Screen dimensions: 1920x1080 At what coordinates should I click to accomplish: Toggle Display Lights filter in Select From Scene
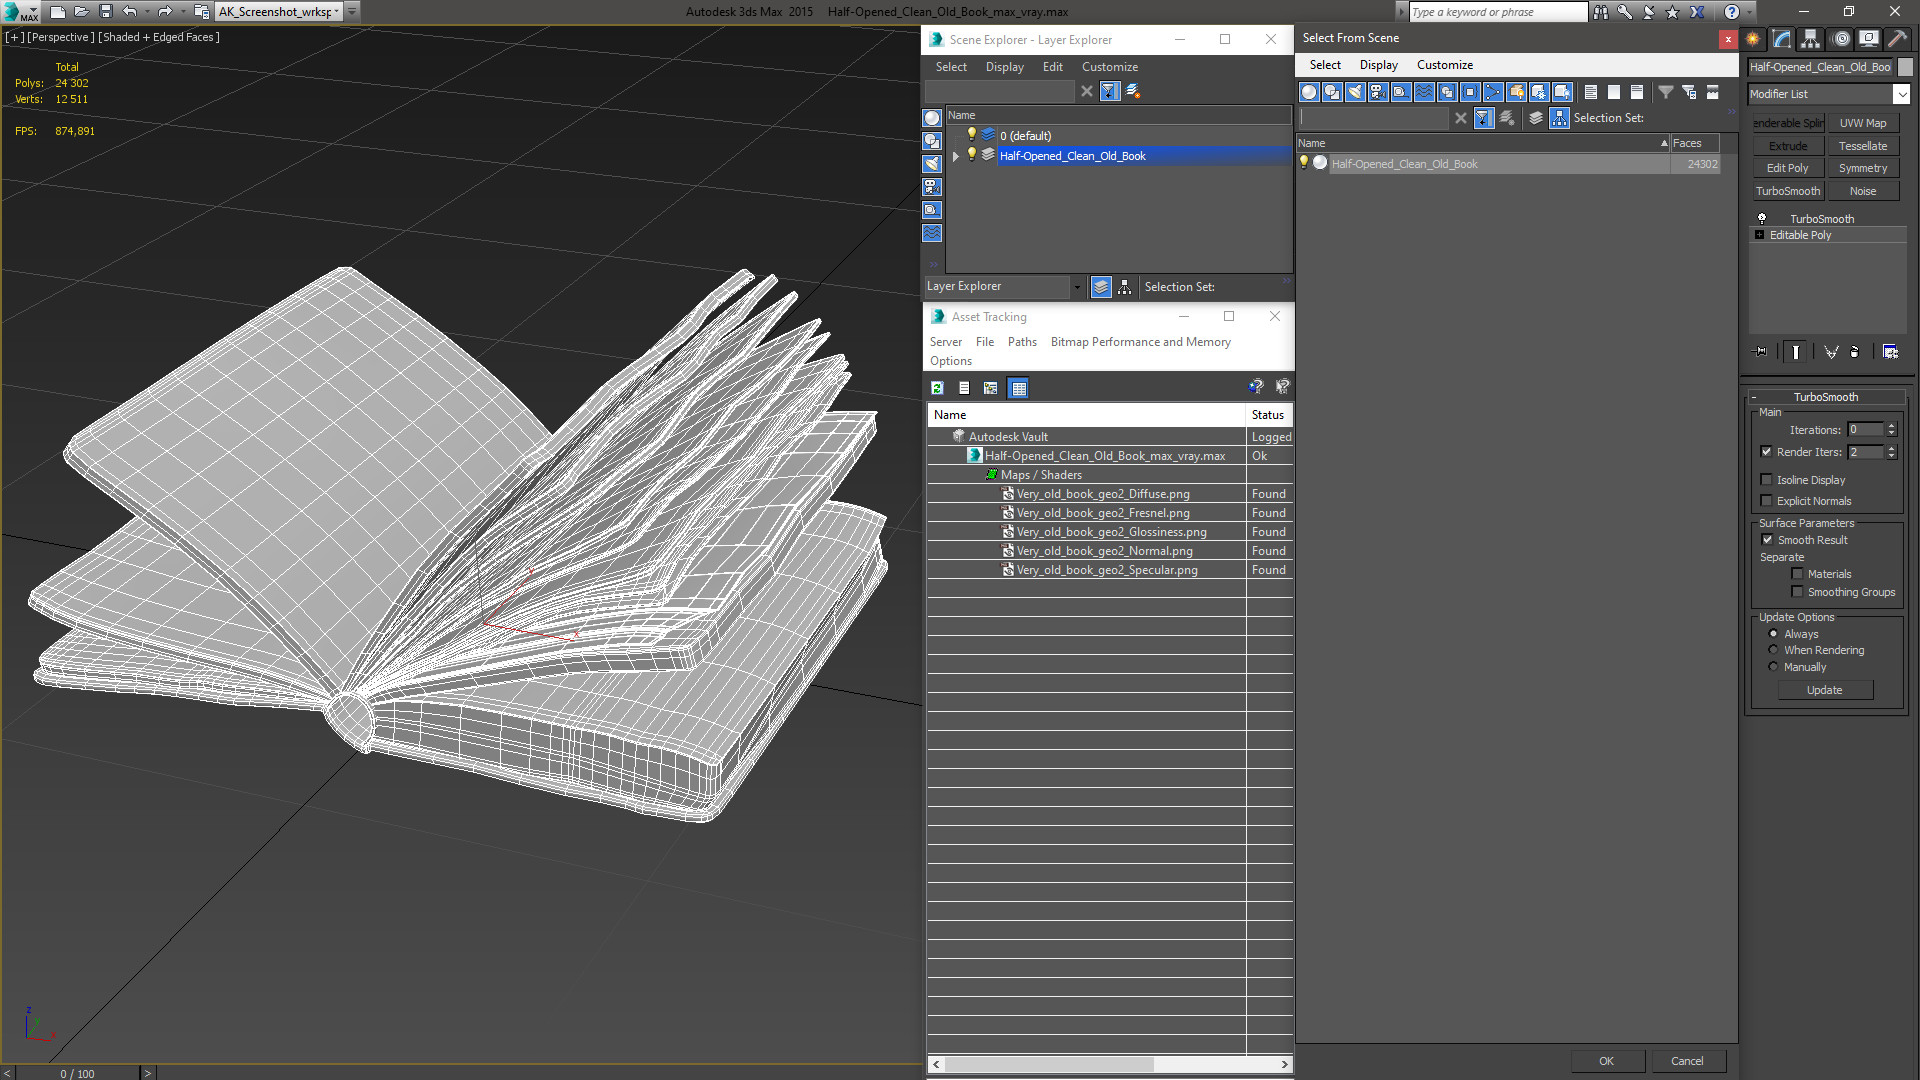coord(1355,92)
